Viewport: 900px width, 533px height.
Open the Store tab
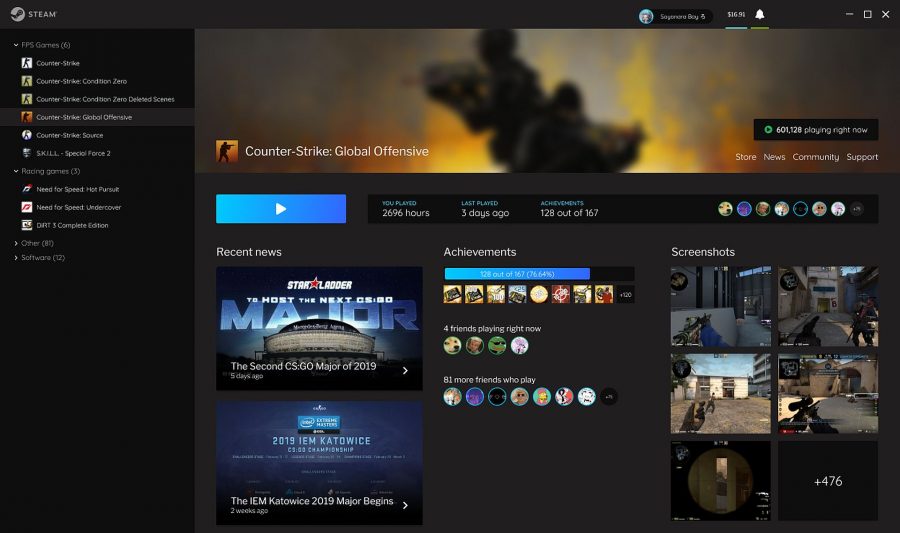point(745,157)
